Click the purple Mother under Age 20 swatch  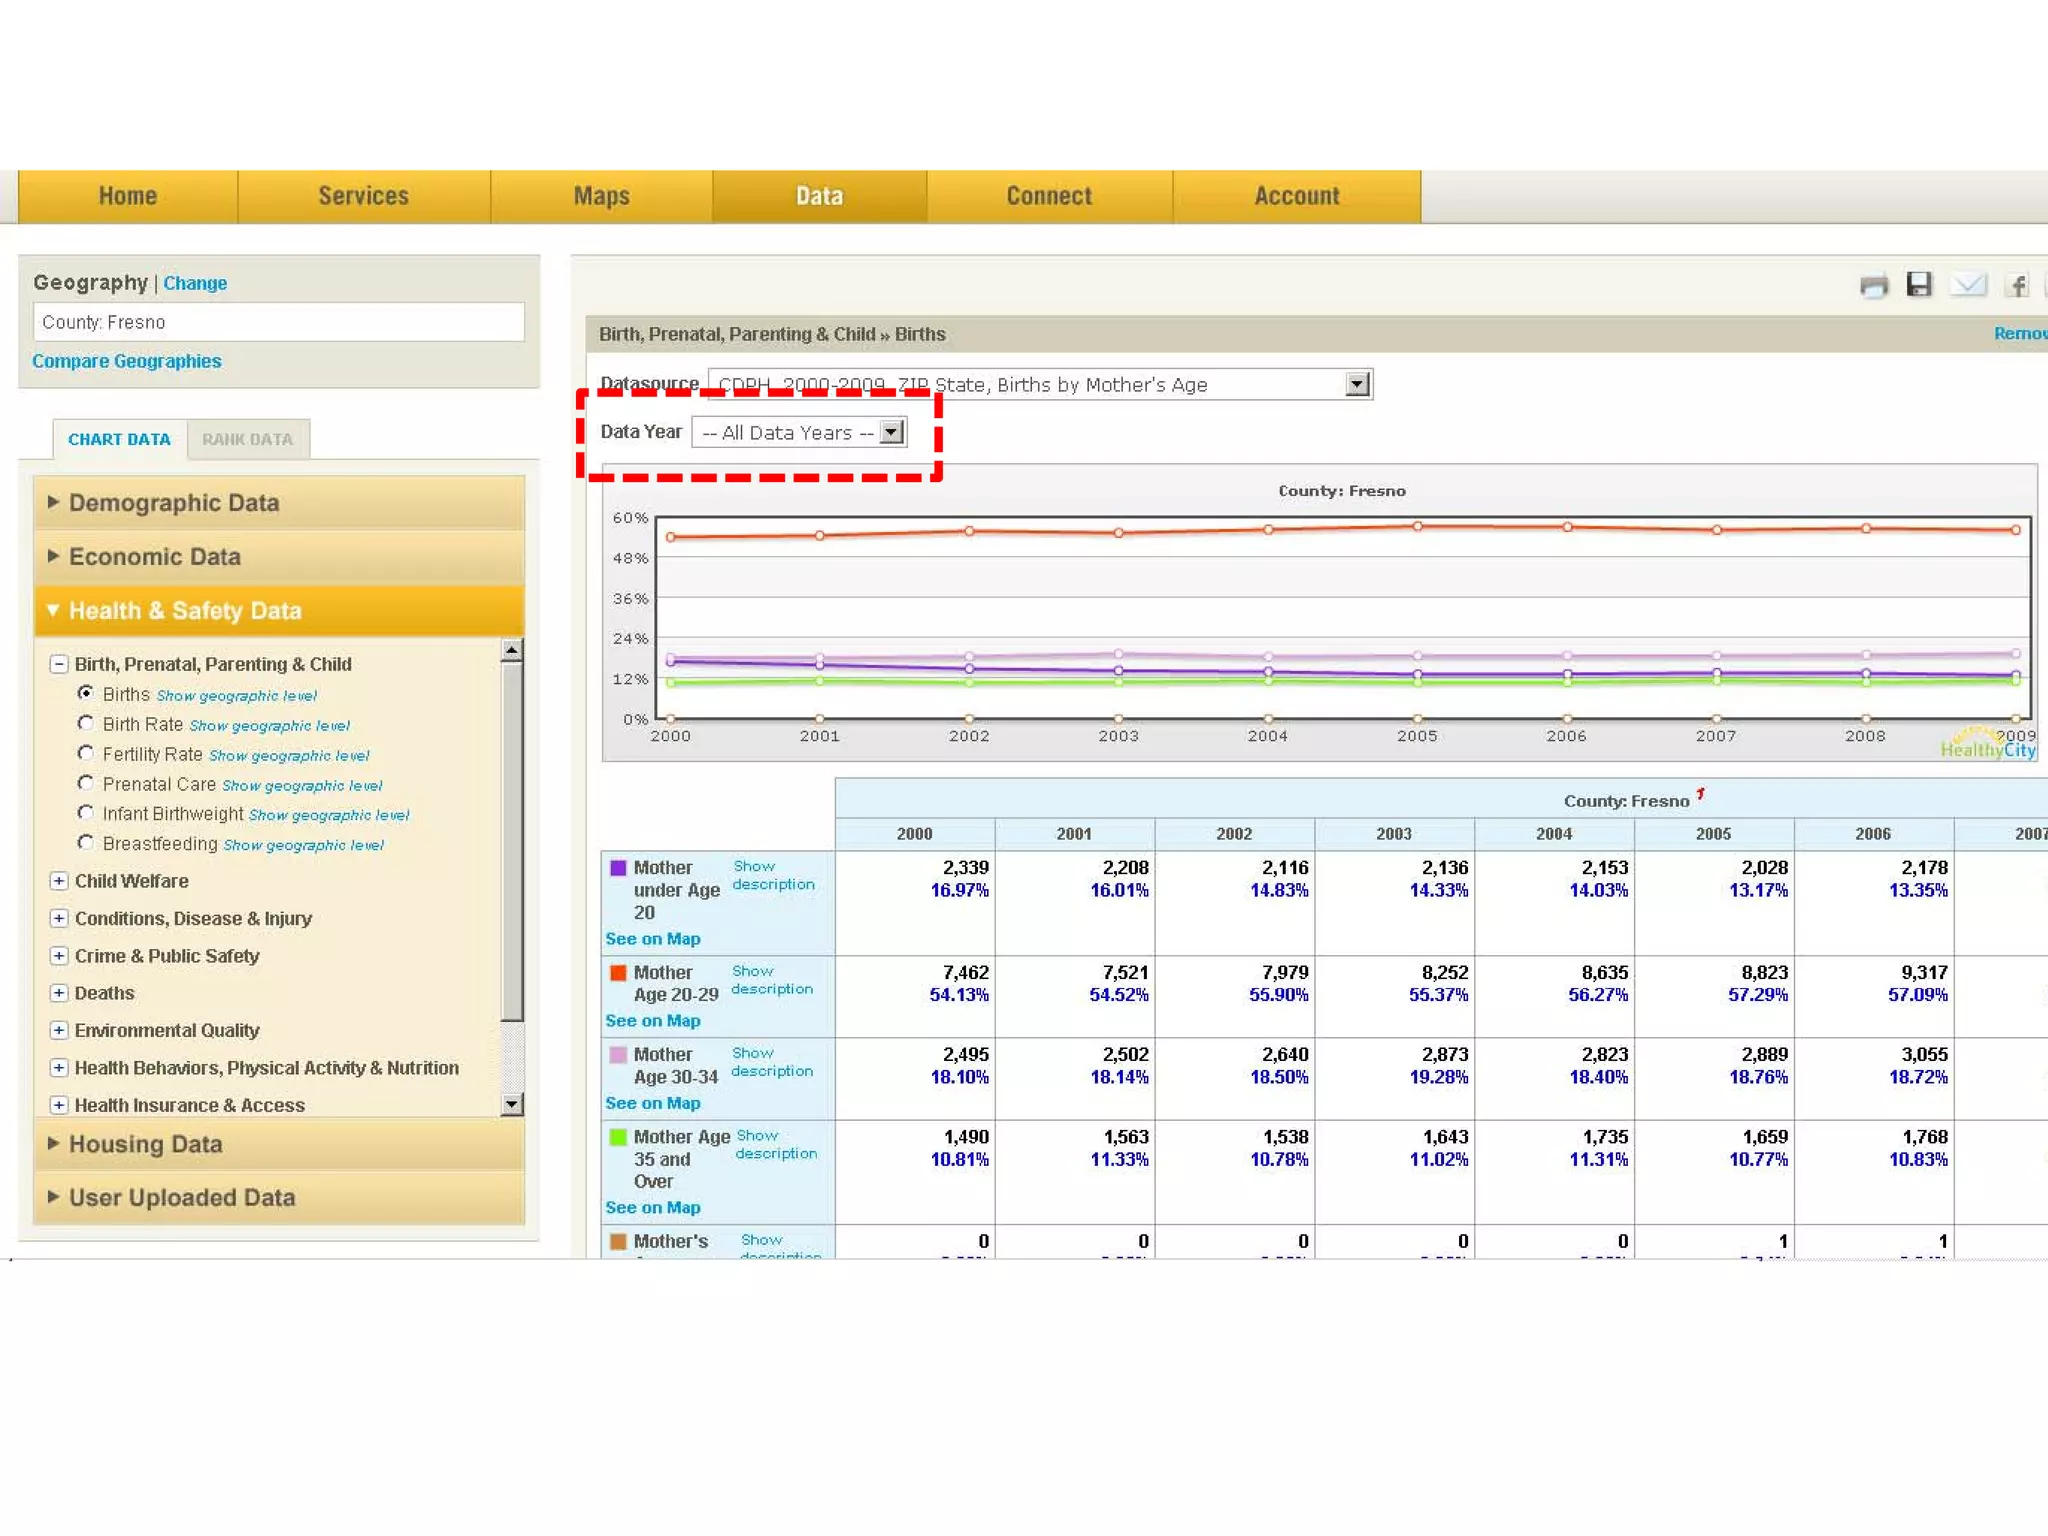tap(619, 867)
